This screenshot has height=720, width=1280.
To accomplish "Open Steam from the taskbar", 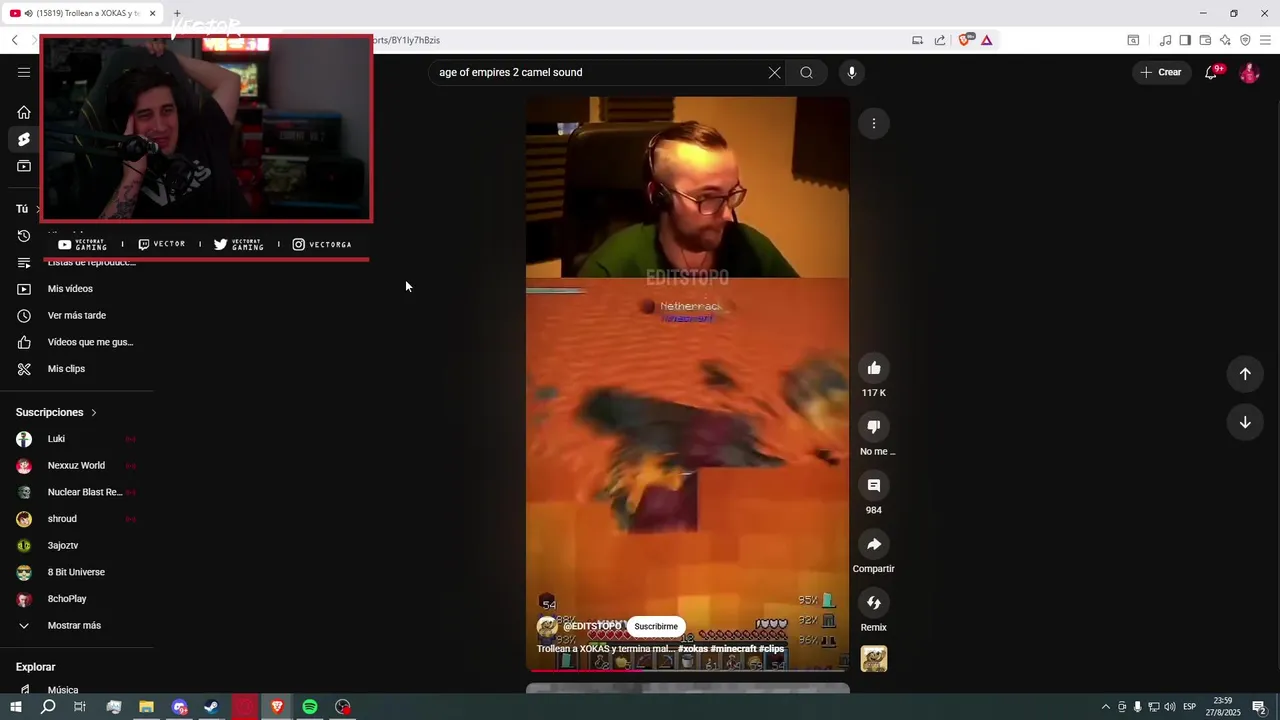I will click(x=211, y=707).
